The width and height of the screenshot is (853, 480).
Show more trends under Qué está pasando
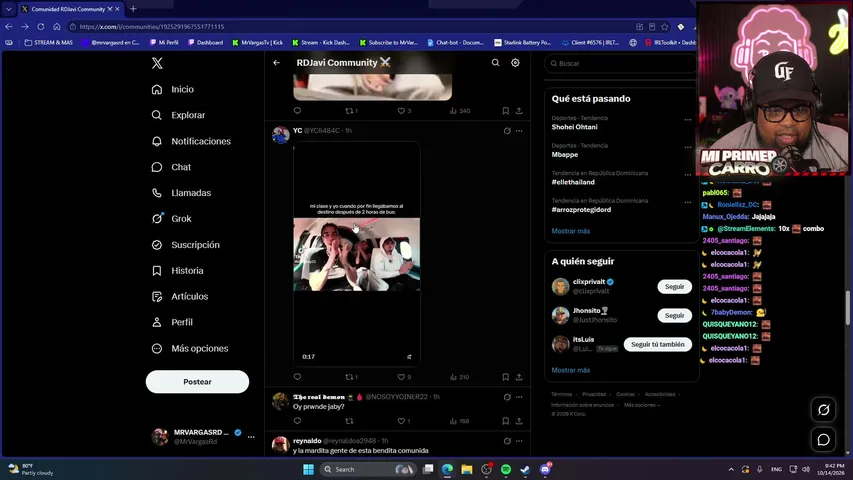tap(571, 231)
